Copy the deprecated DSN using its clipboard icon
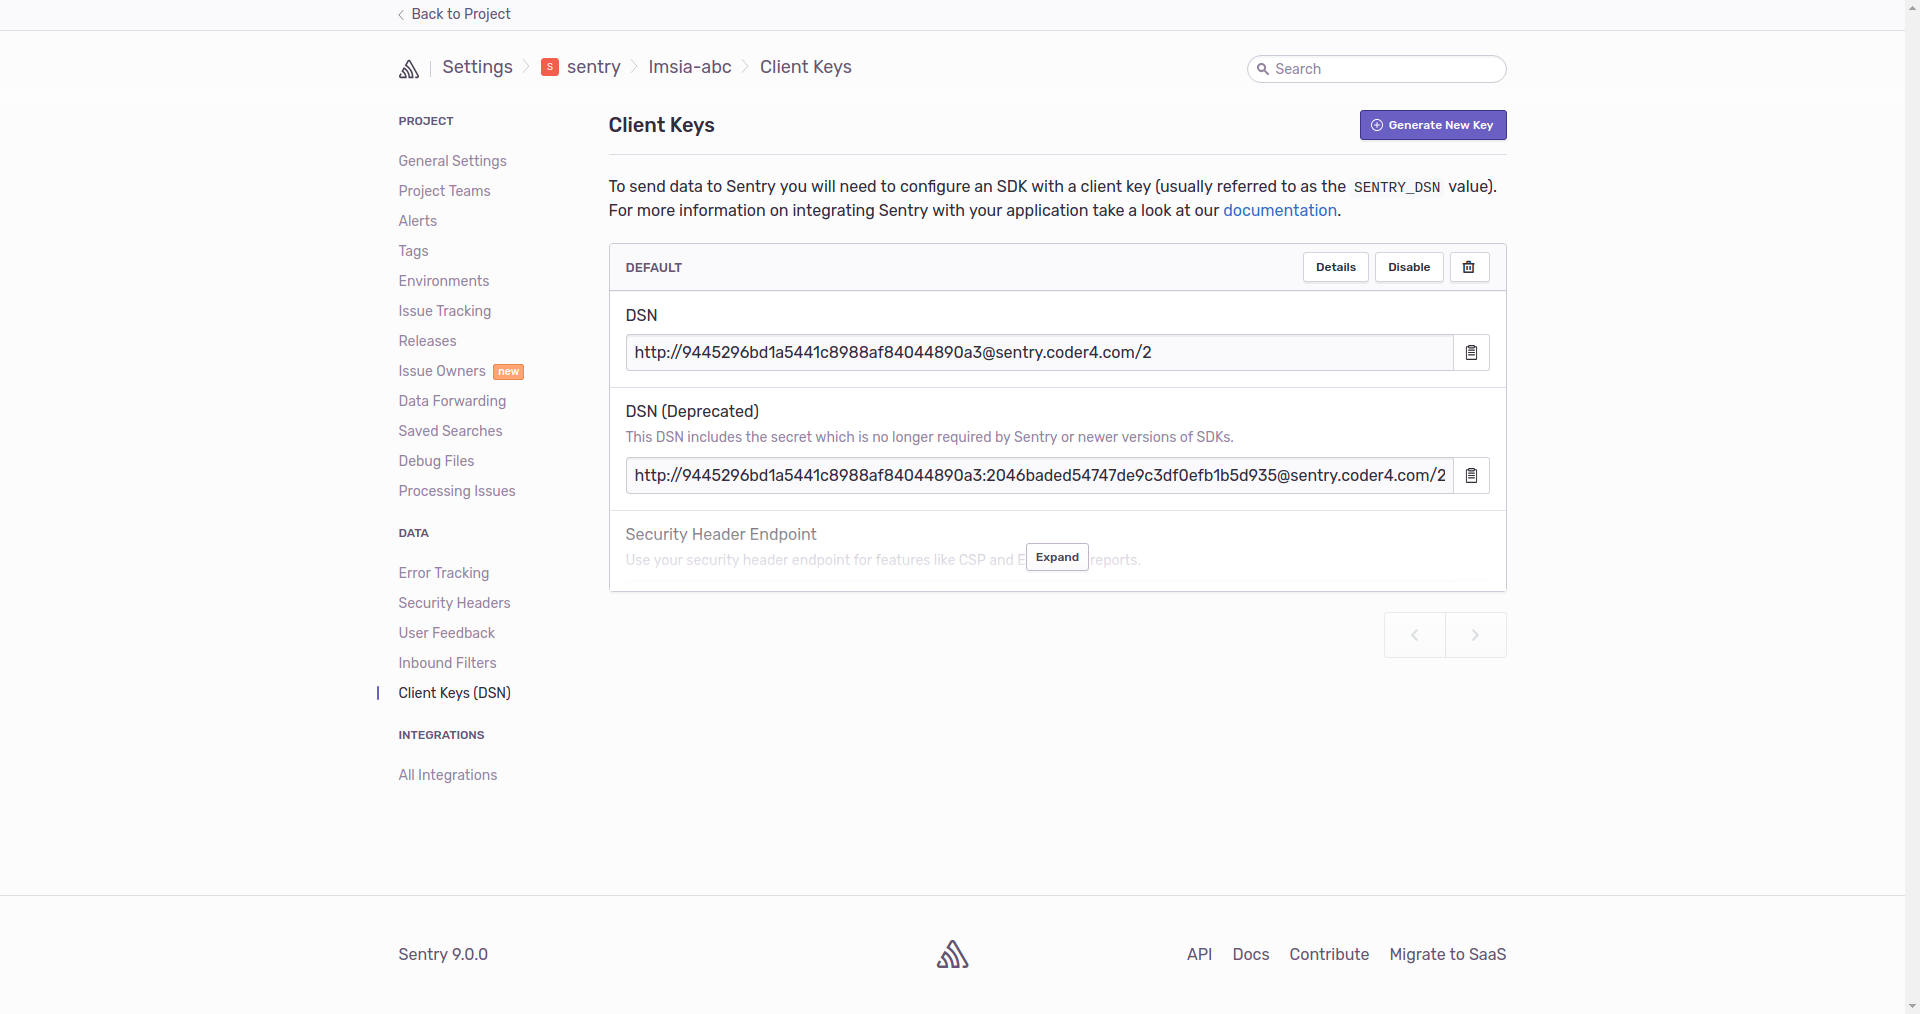This screenshot has width=1920, height=1014. click(x=1471, y=476)
